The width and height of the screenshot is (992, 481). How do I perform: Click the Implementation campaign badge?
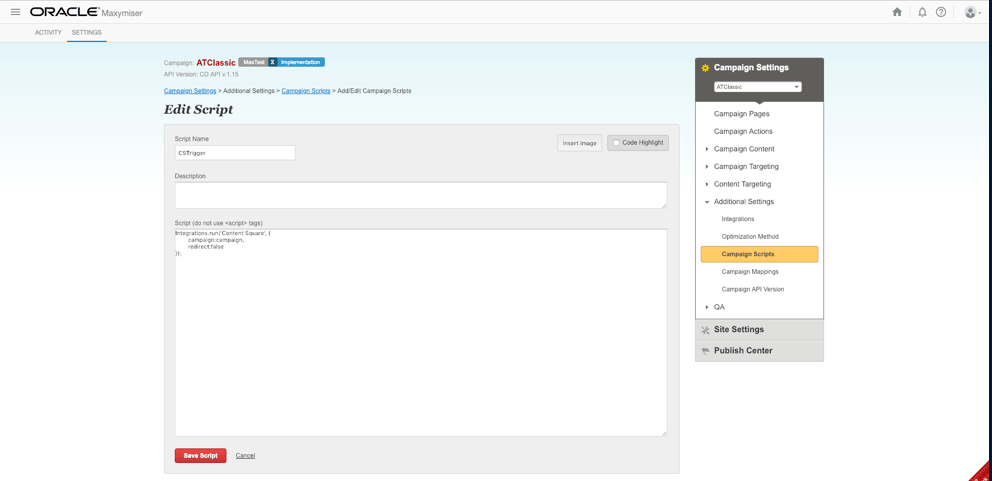(x=301, y=62)
